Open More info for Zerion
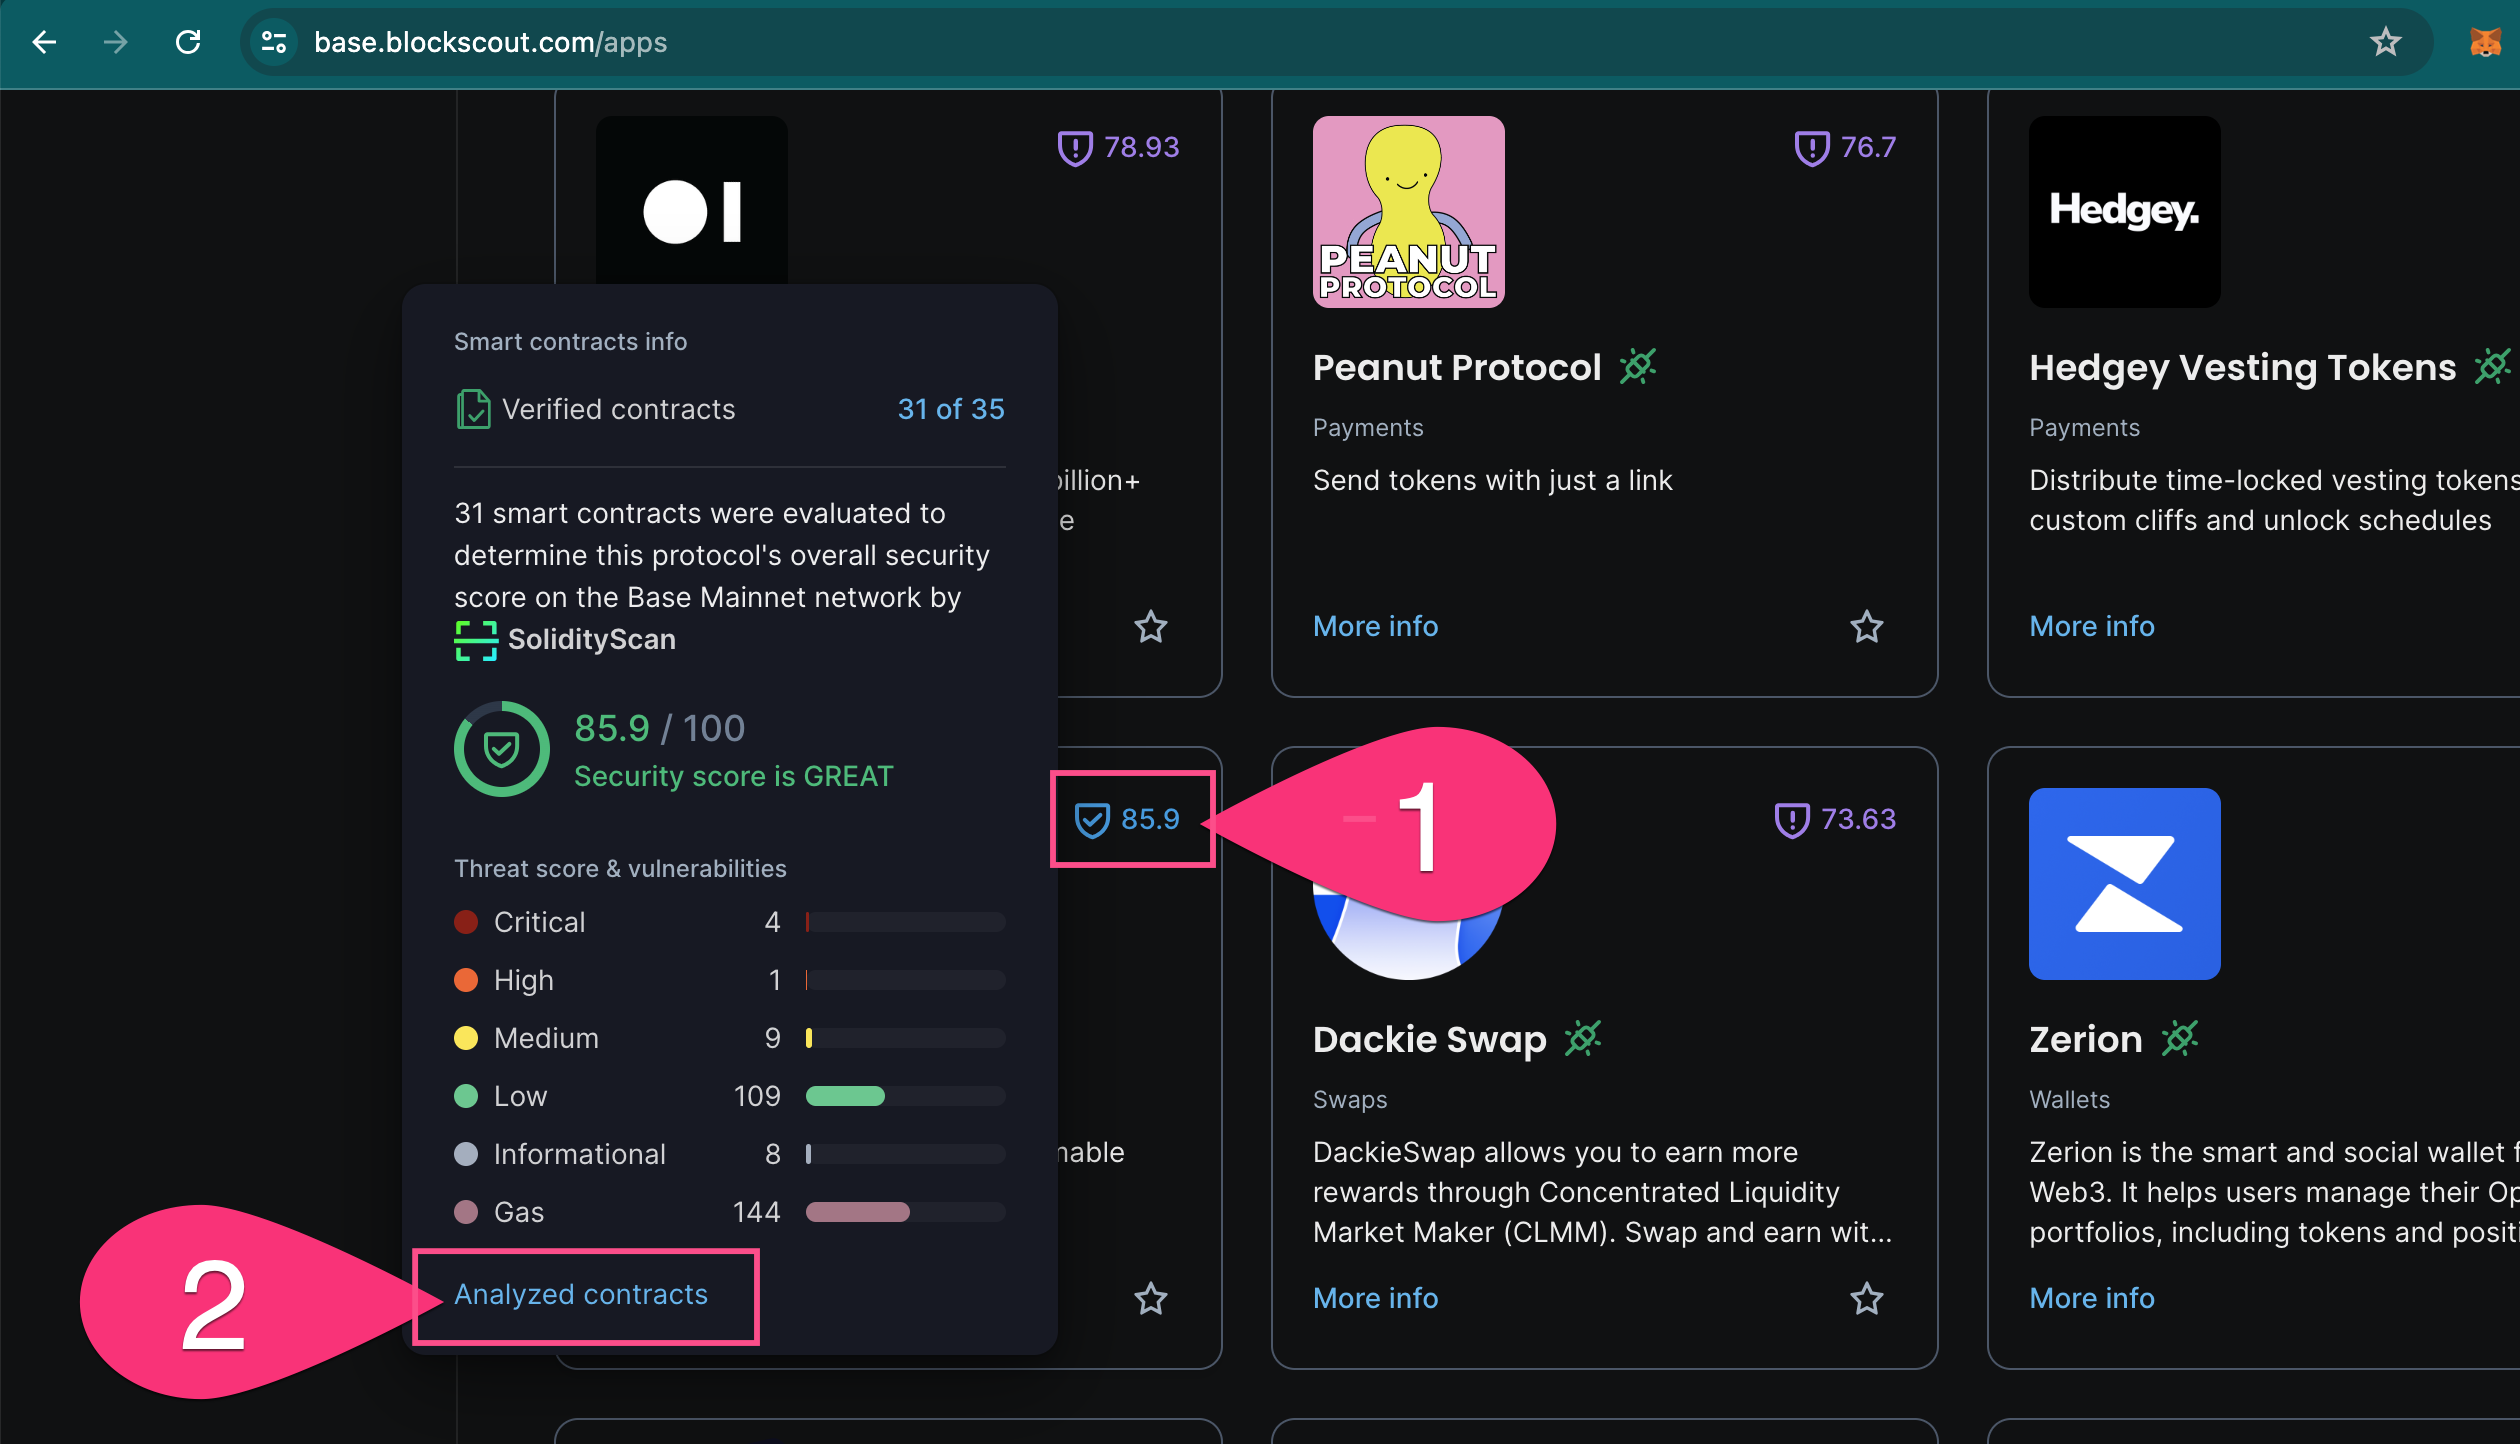The height and width of the screenshot is (1444, 2520). coord(2092,1298)
